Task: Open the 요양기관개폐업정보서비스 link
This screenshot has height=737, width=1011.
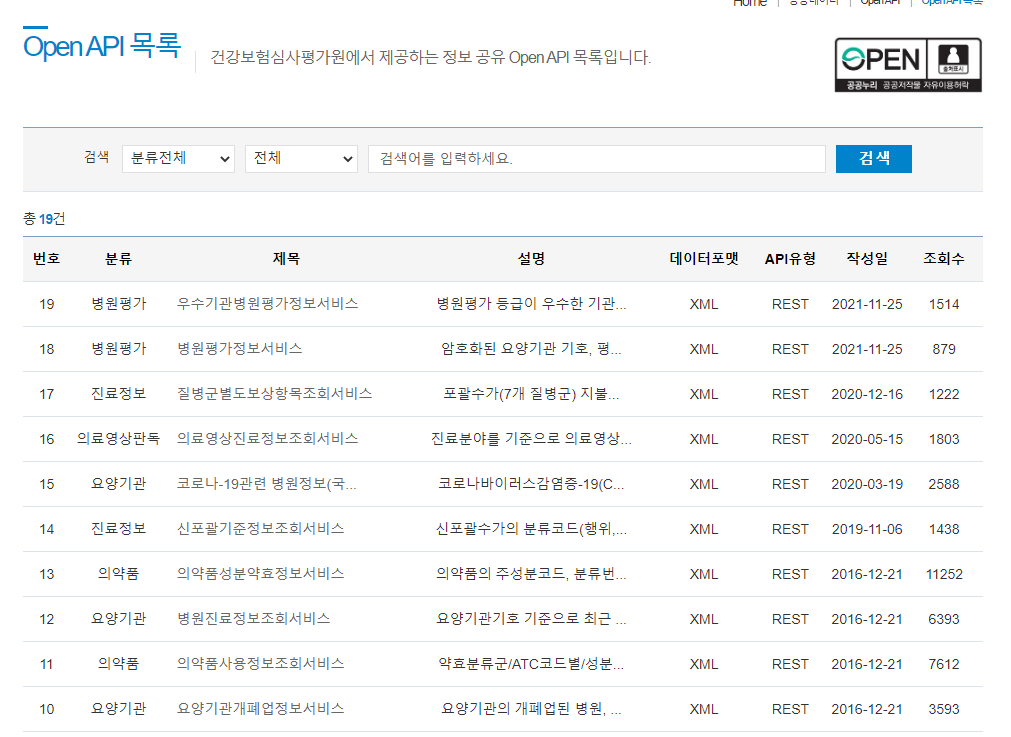Action: (x=260, y=709)
